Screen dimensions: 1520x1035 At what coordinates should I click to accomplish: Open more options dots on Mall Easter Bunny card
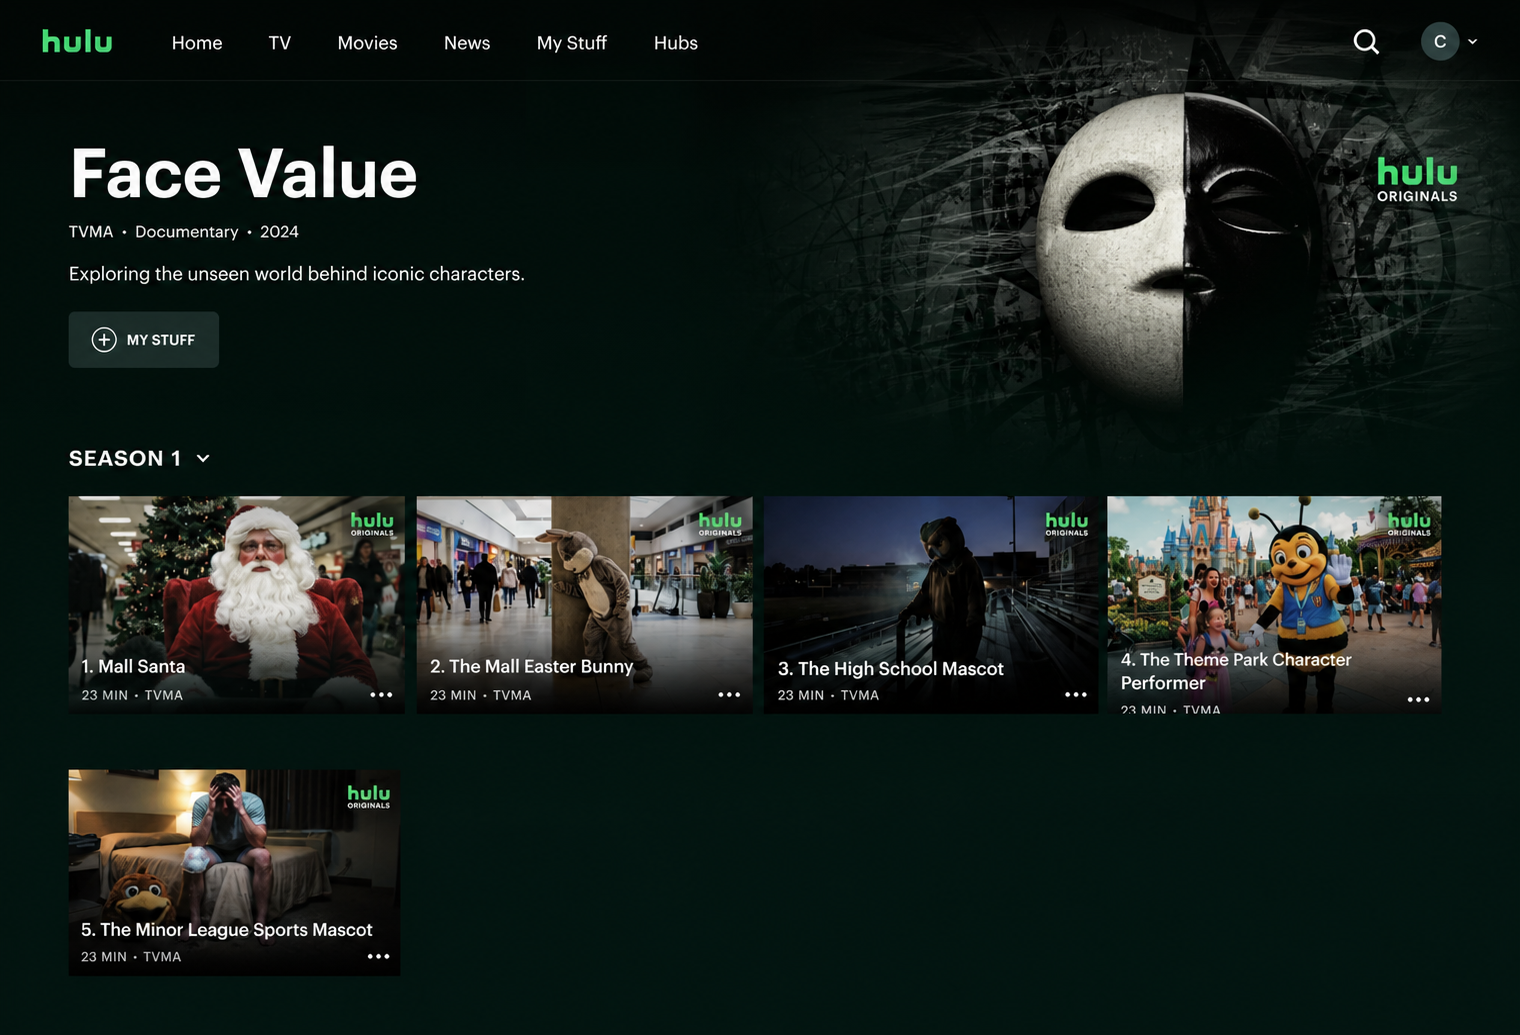point(729,695)
